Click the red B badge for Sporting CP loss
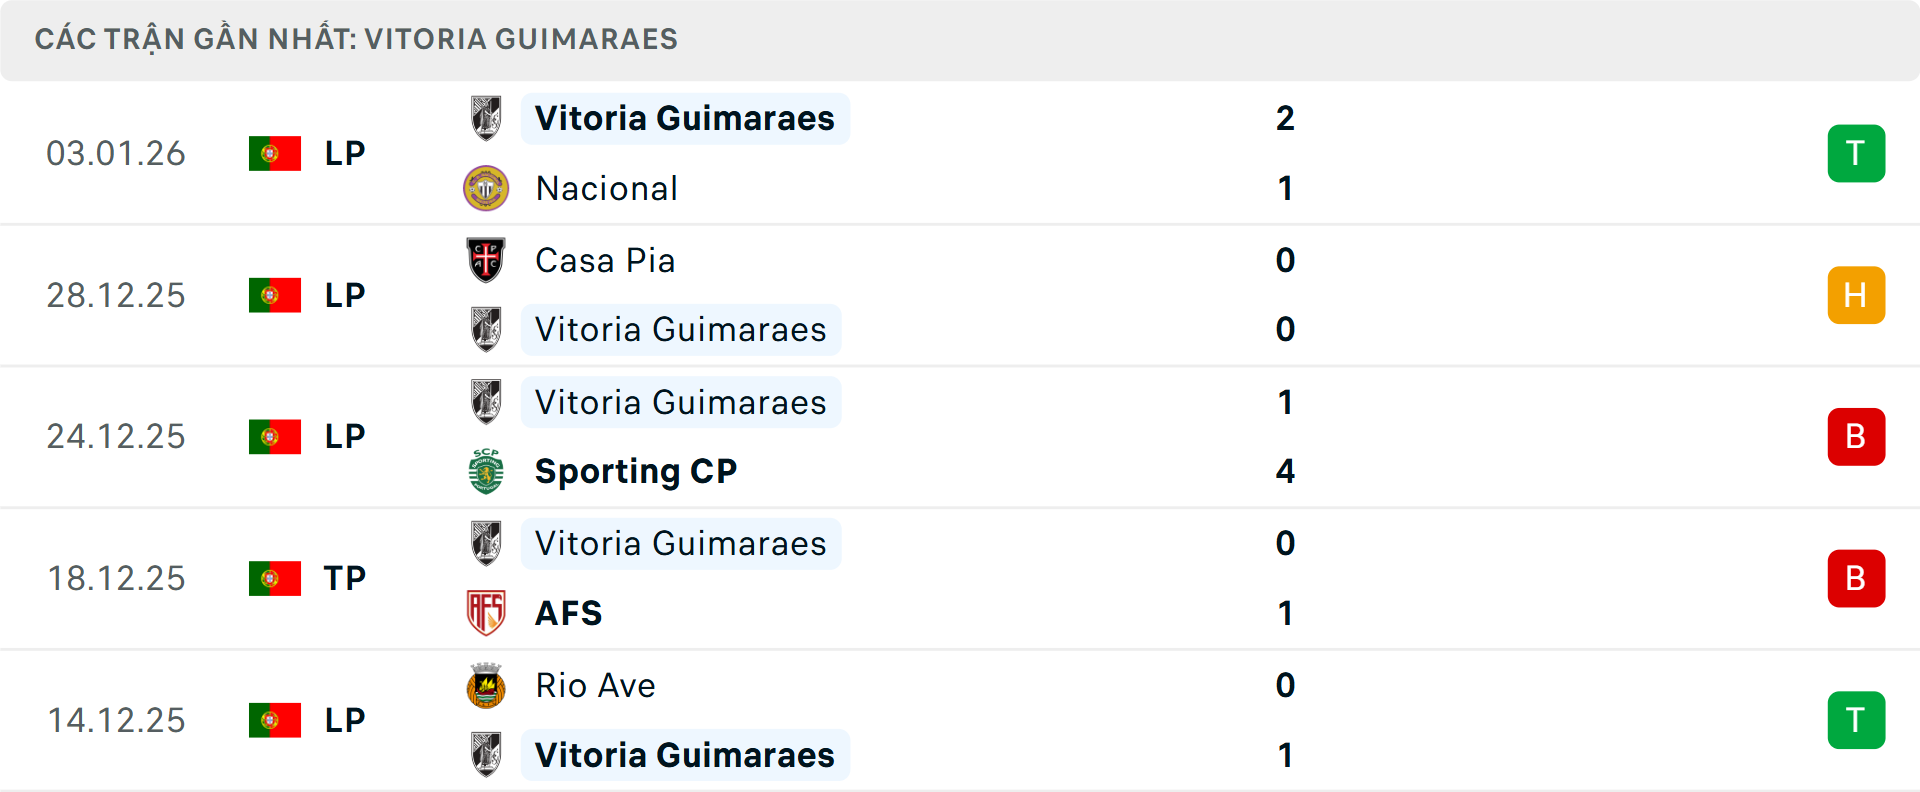The image size is (1920, 792). click(1856, 436)
